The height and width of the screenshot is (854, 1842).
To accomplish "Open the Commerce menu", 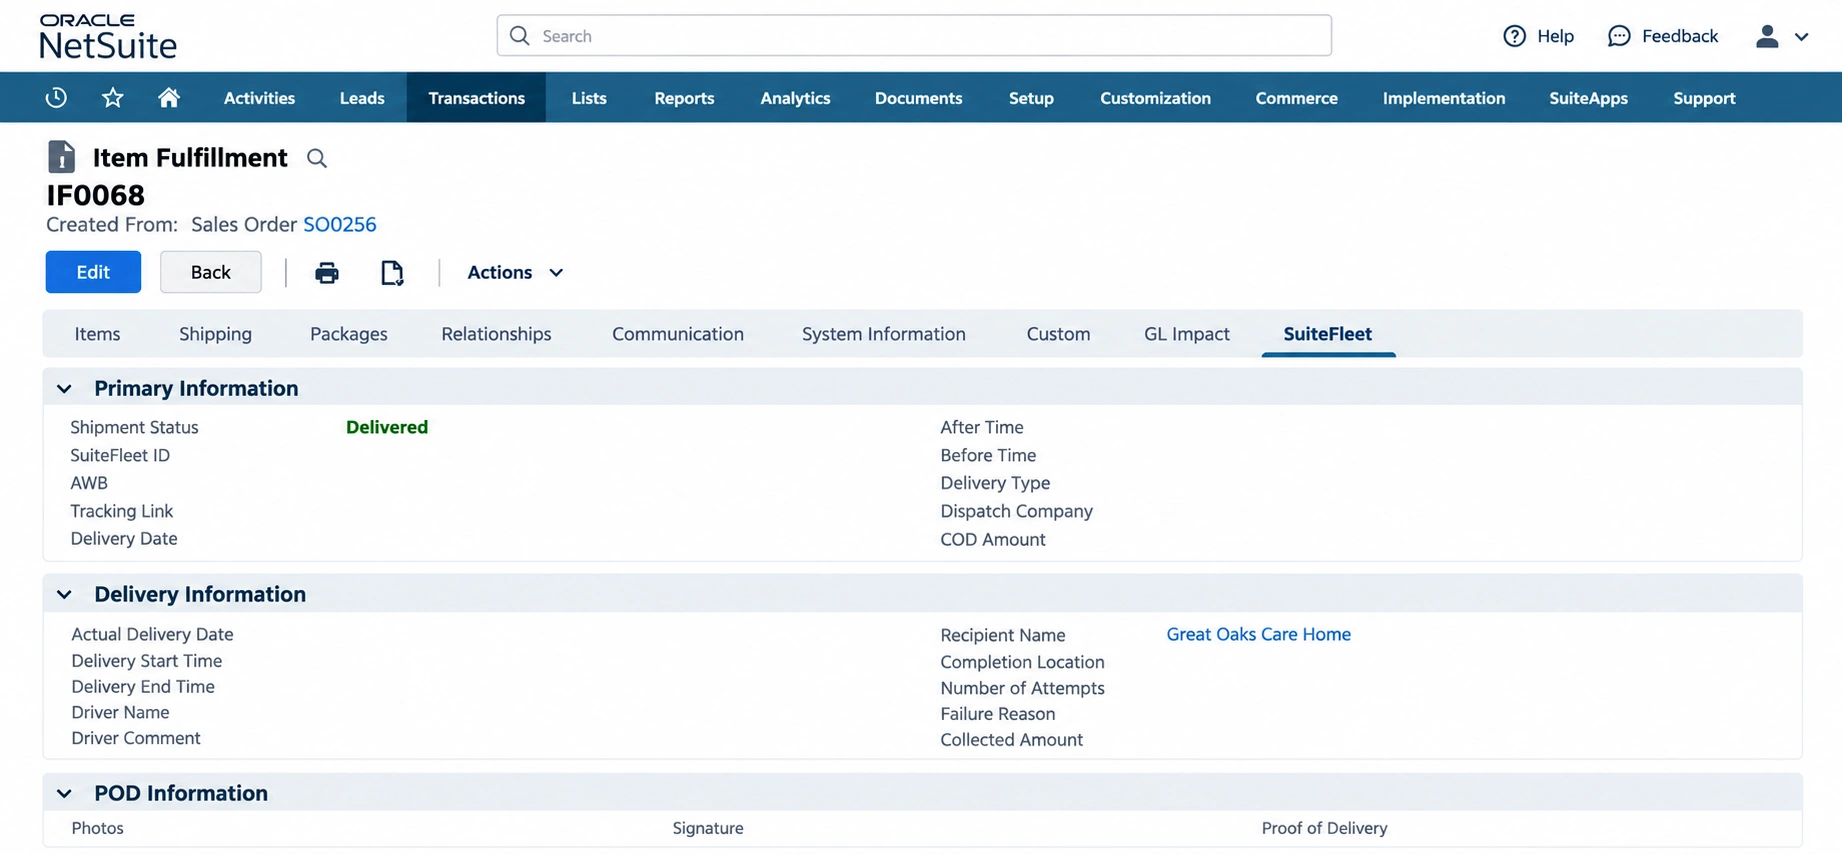I will click(1296, 98).
